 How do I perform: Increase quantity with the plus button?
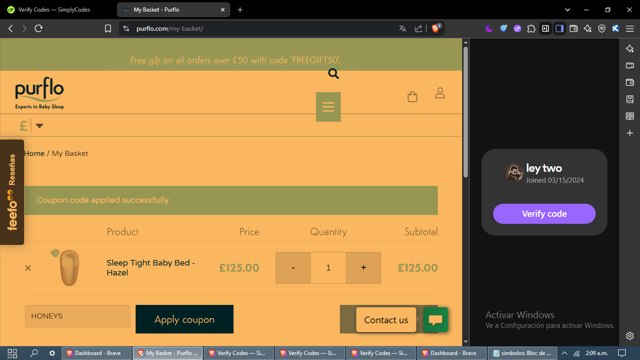click(x=363, y=268)
